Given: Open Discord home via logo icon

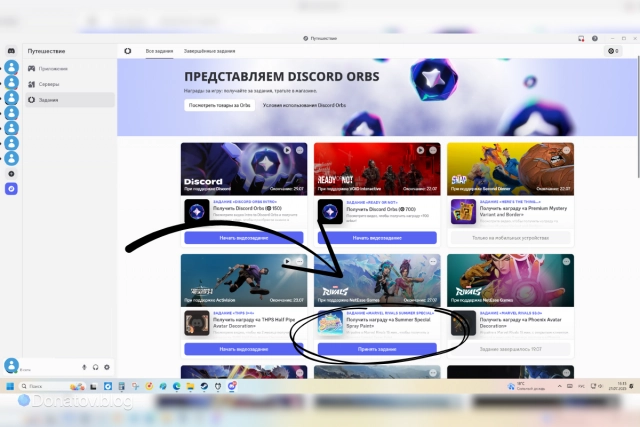Looking at the screenshot, I should (x=11, y=51).
